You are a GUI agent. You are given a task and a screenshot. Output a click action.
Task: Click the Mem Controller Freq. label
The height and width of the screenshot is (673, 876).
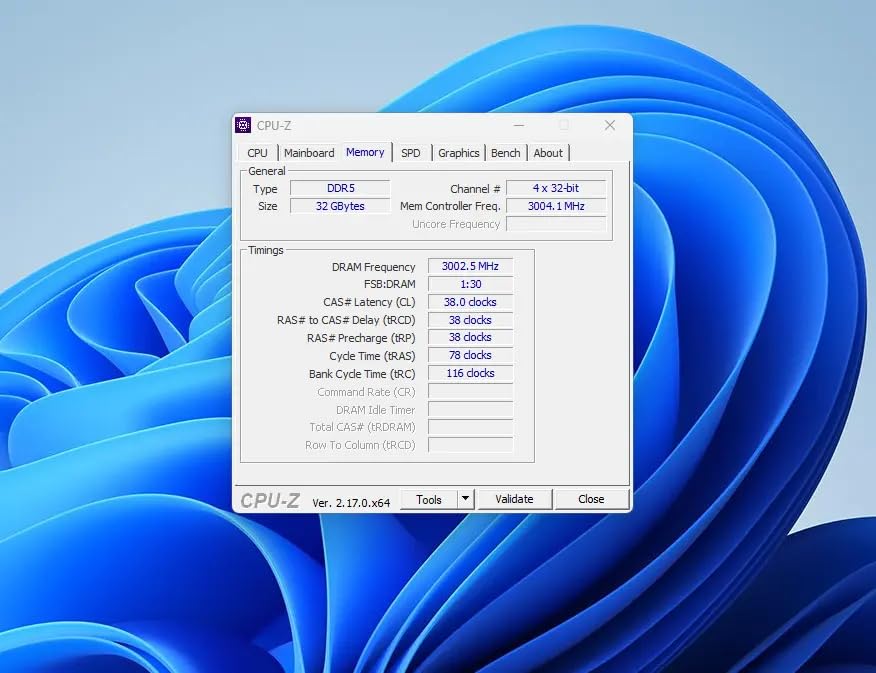point(450,206)
